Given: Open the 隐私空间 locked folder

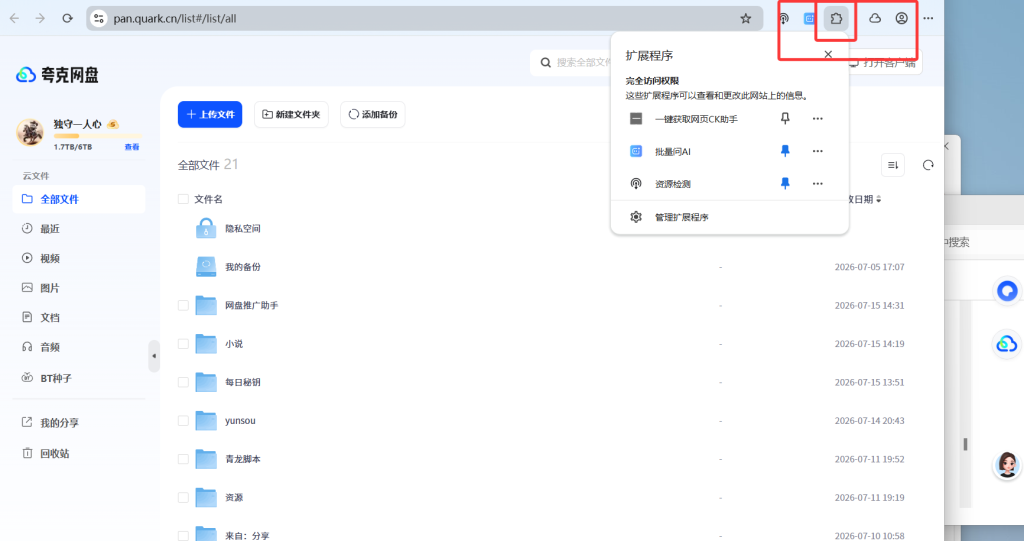Looking at the screenshot, I should pos(206,228).
